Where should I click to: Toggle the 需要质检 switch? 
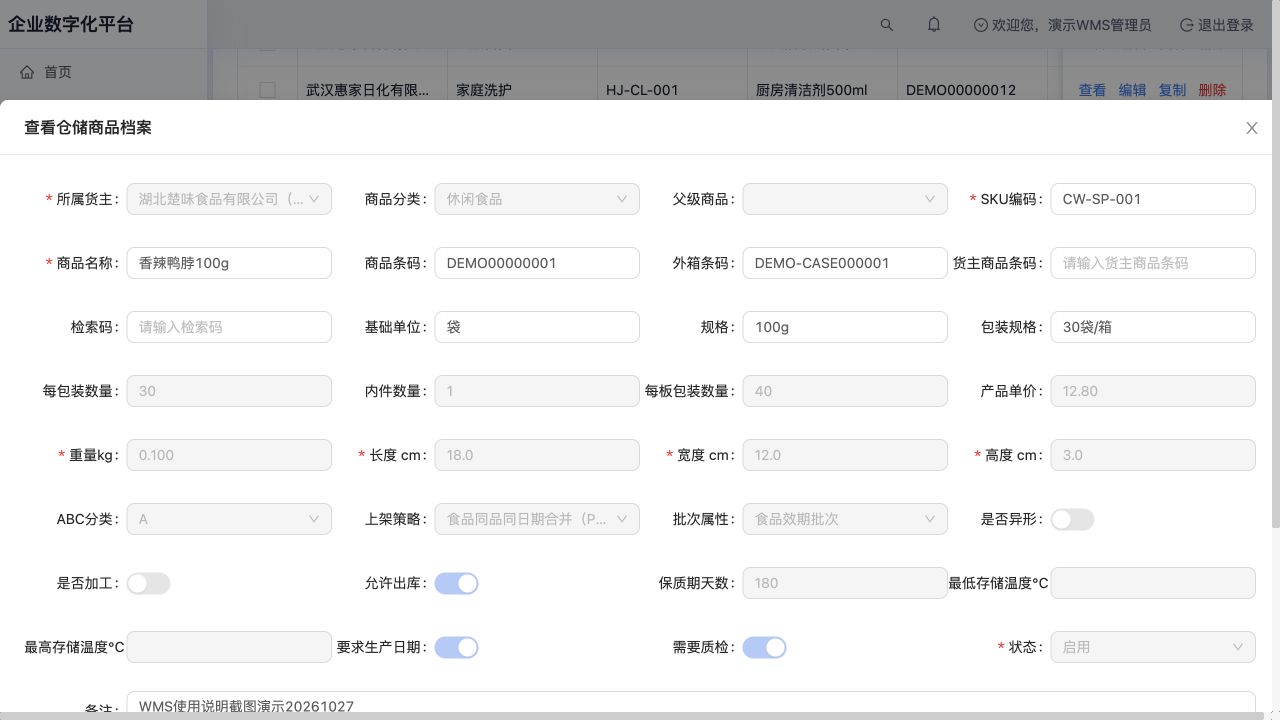[x=764, y=647]
